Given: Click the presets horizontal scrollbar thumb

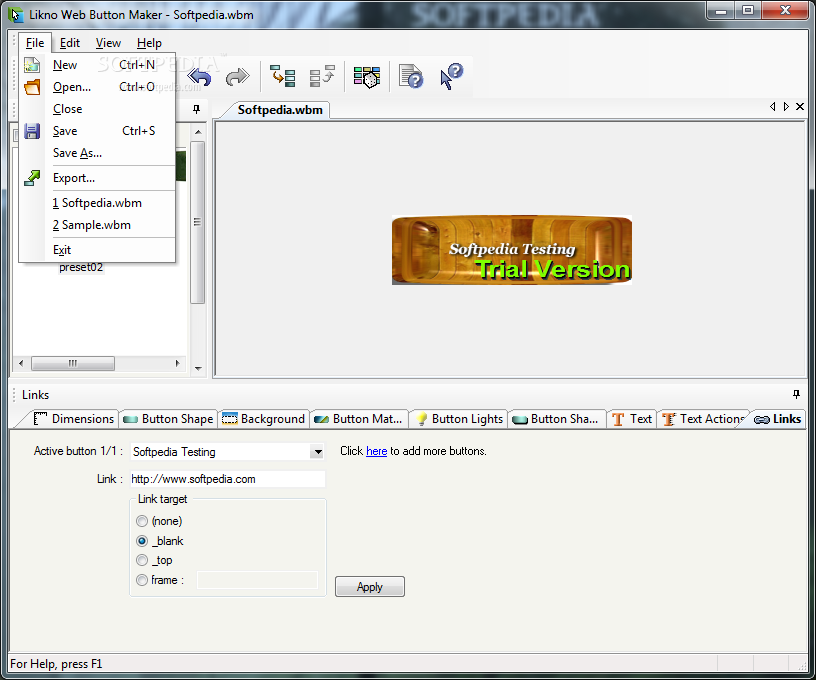Looking at the screenshot, I should coord(73,363).
